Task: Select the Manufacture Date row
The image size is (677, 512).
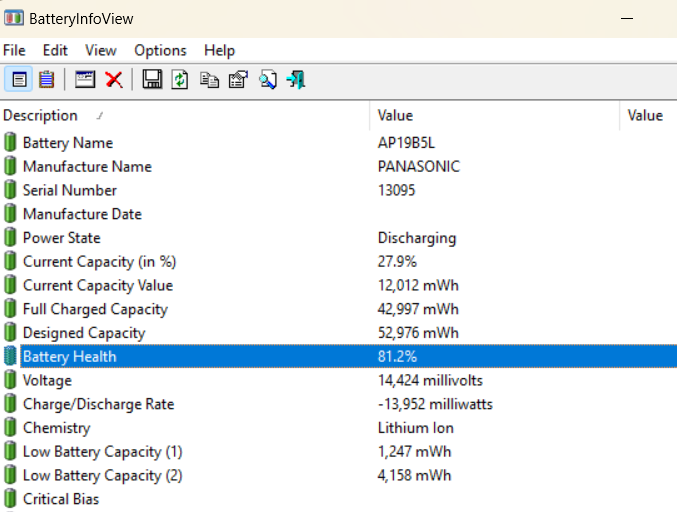Action: (x=82, y=214)
